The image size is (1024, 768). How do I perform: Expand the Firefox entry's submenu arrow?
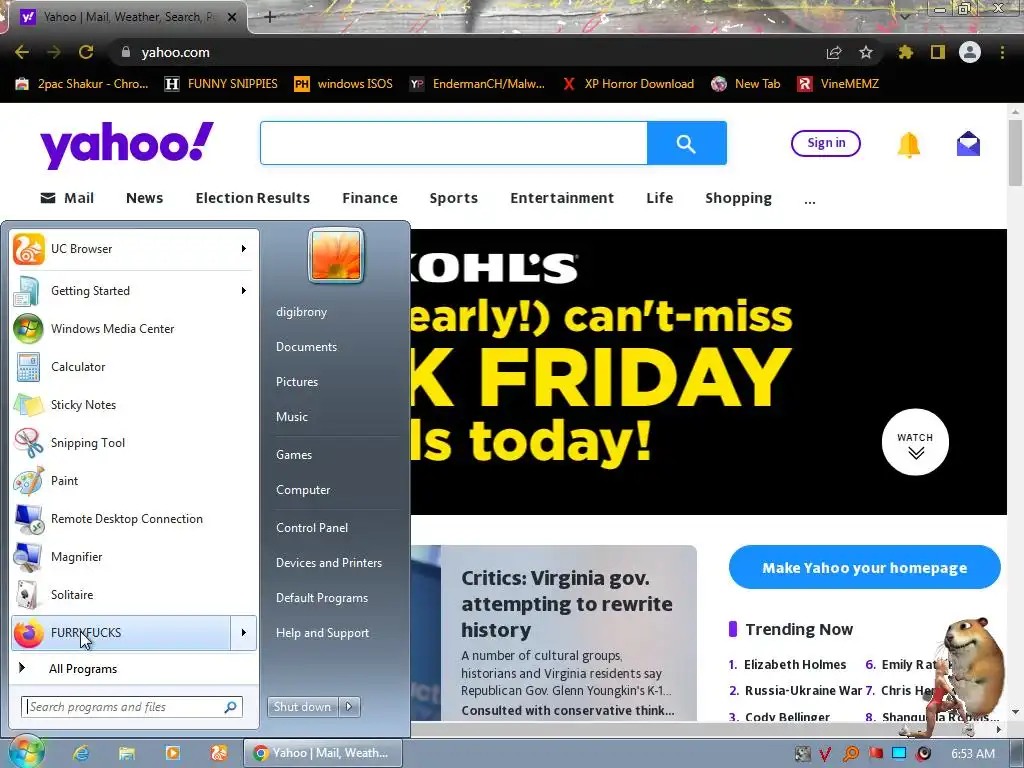(x=244, y=632)
